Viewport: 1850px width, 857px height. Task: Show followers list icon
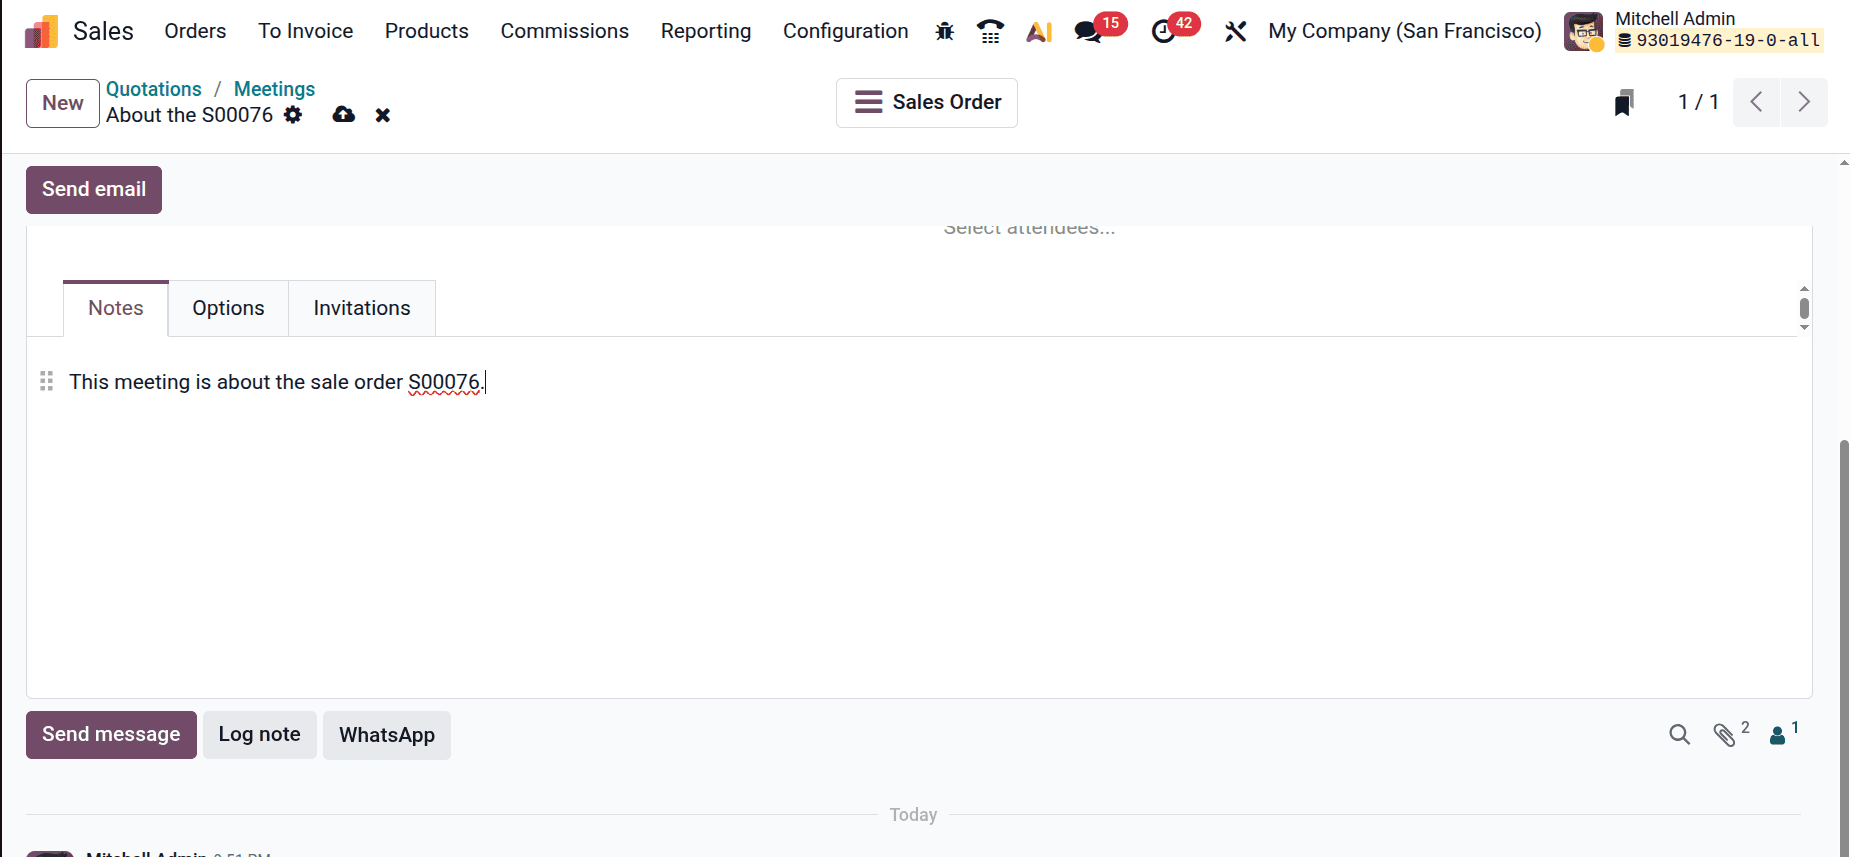click(1778, 735)
